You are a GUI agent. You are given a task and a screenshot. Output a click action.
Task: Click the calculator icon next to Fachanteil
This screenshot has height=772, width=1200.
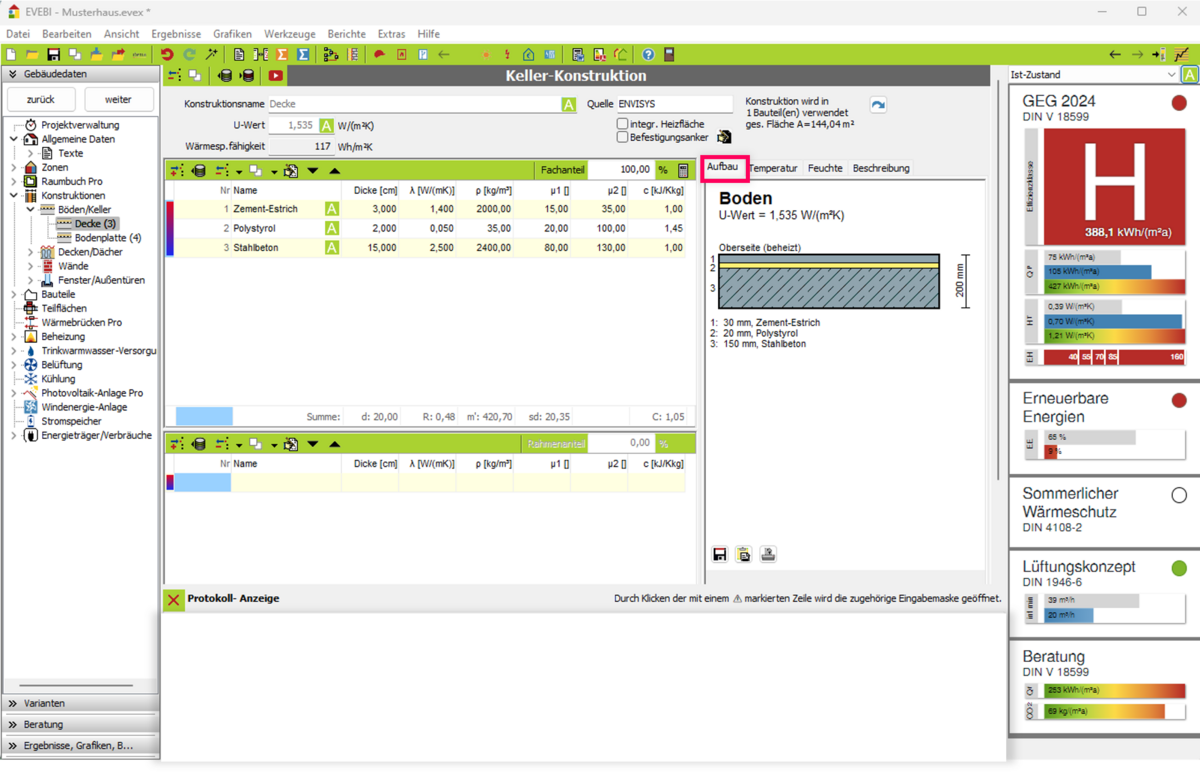click(x=683, y=170)
